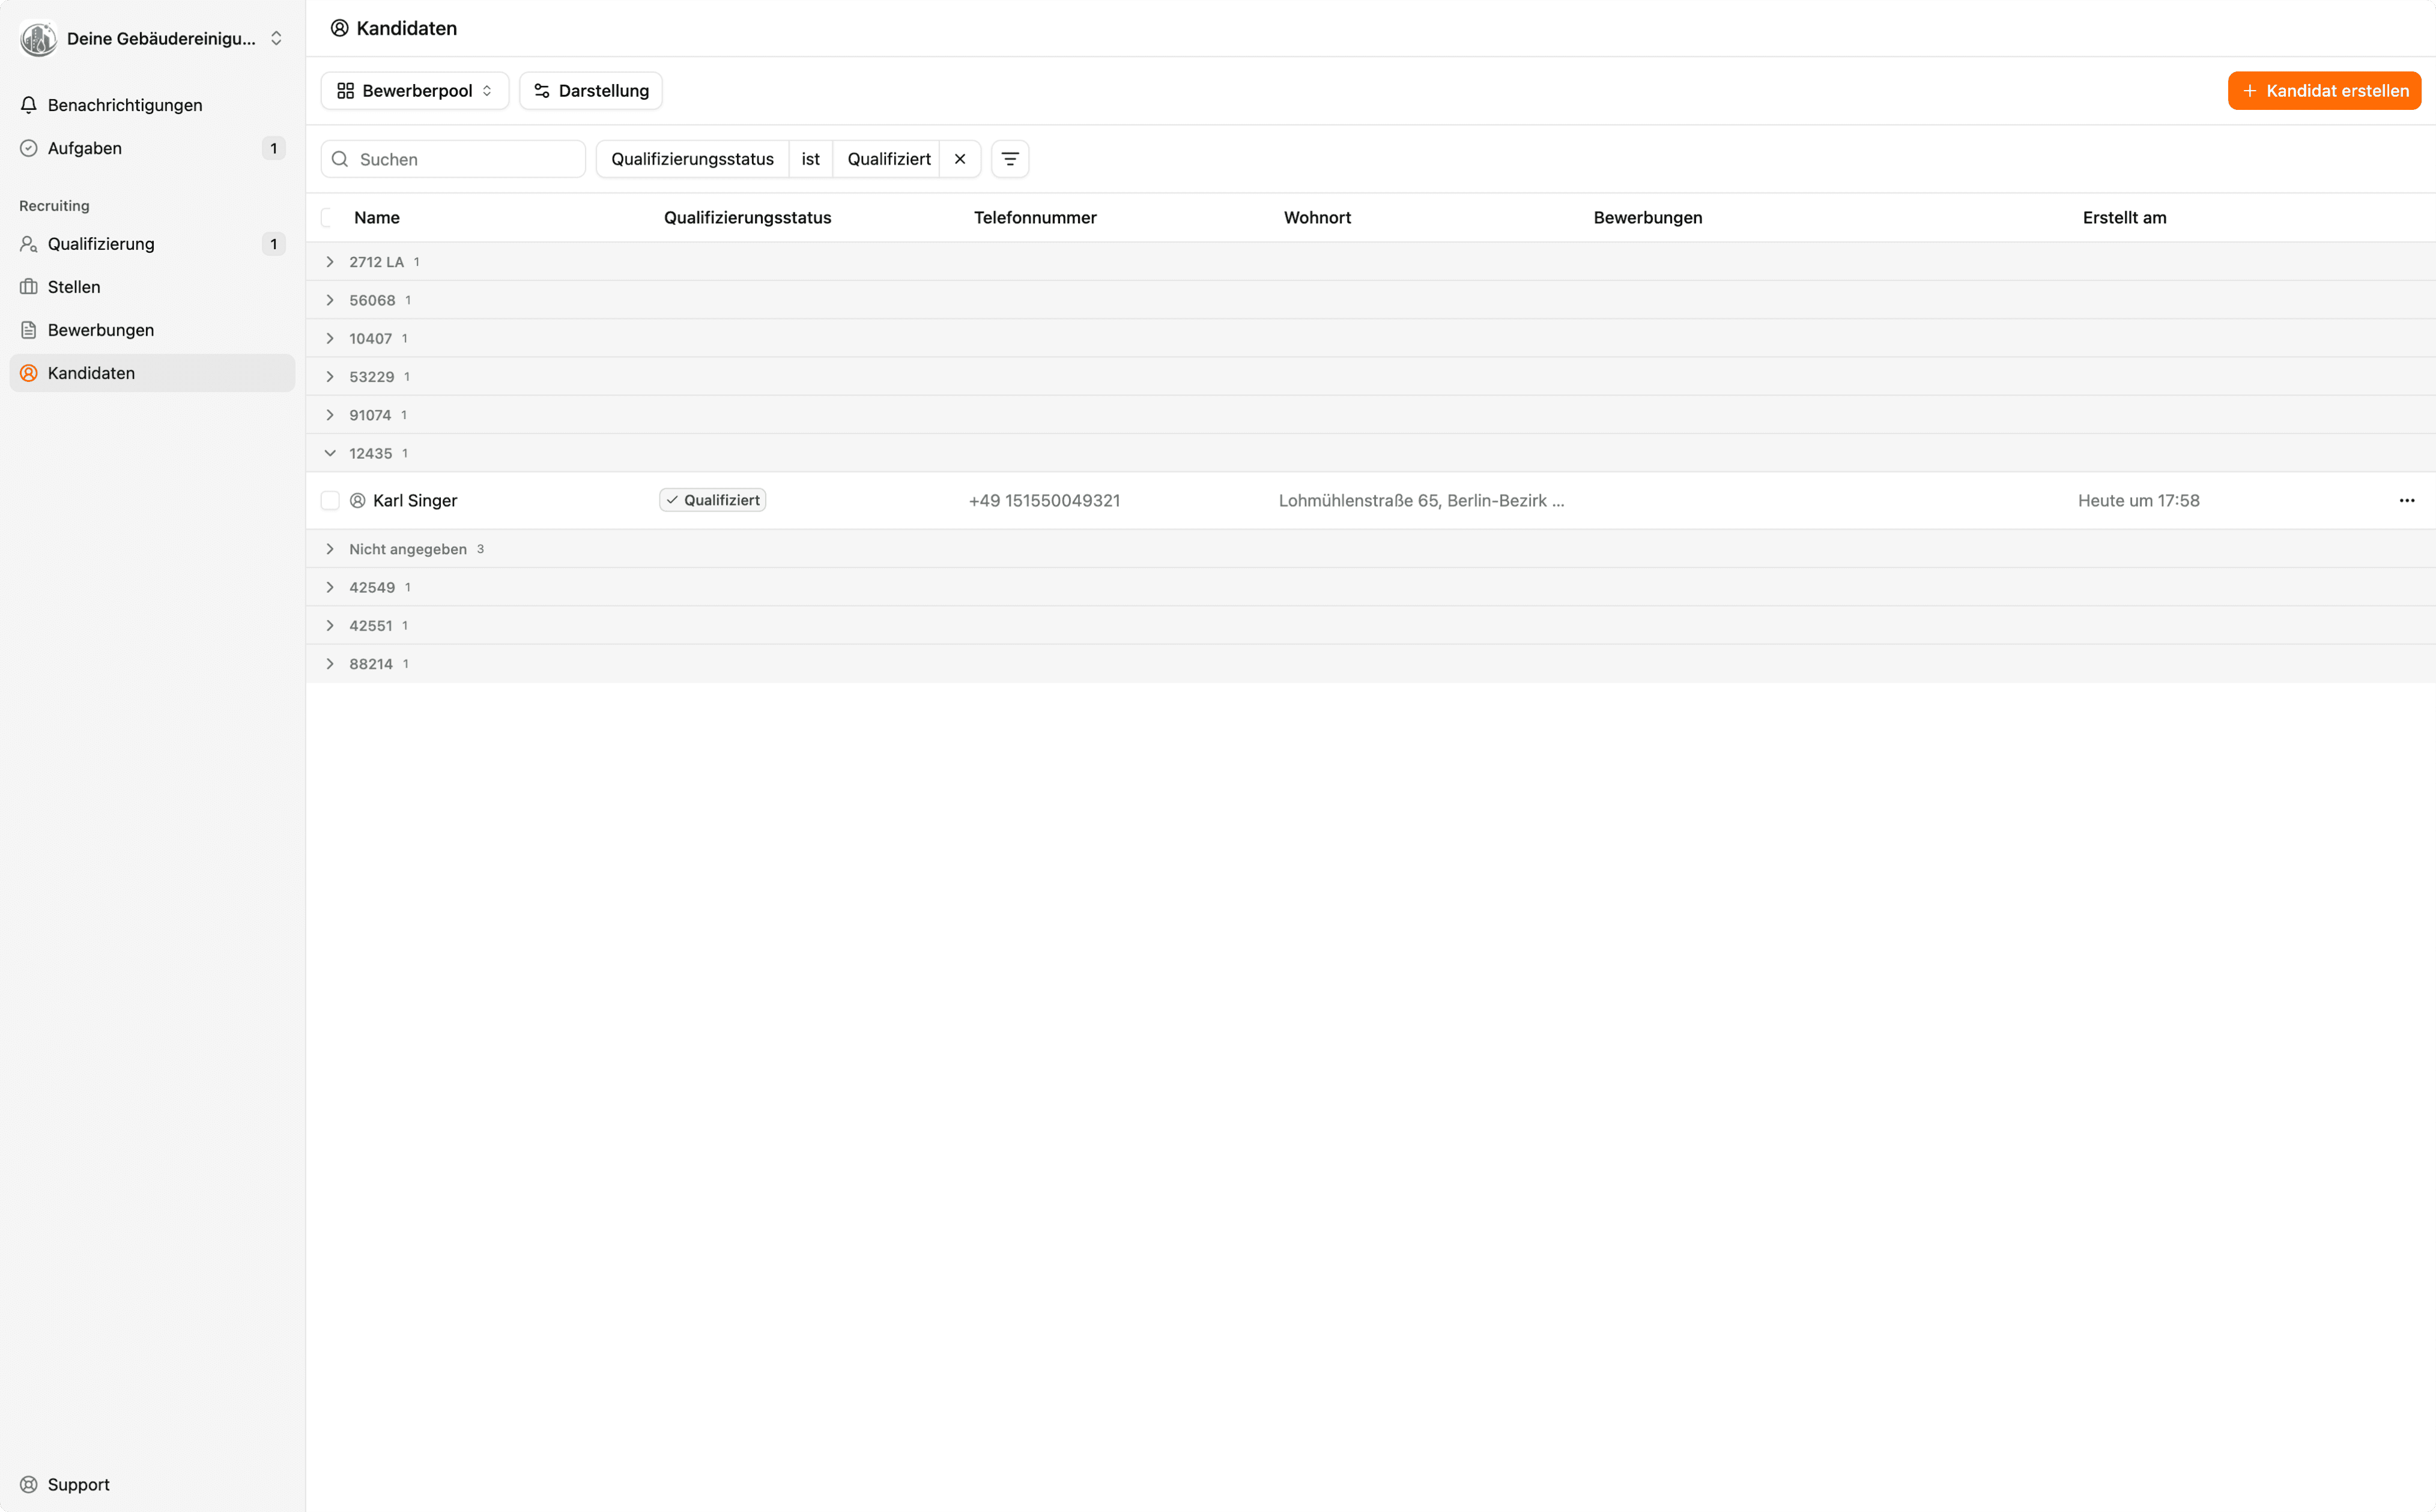Open Bewerbungen in the sidebar
This screenshot has height=1512, width=2436.
click(x=101, y=330)
